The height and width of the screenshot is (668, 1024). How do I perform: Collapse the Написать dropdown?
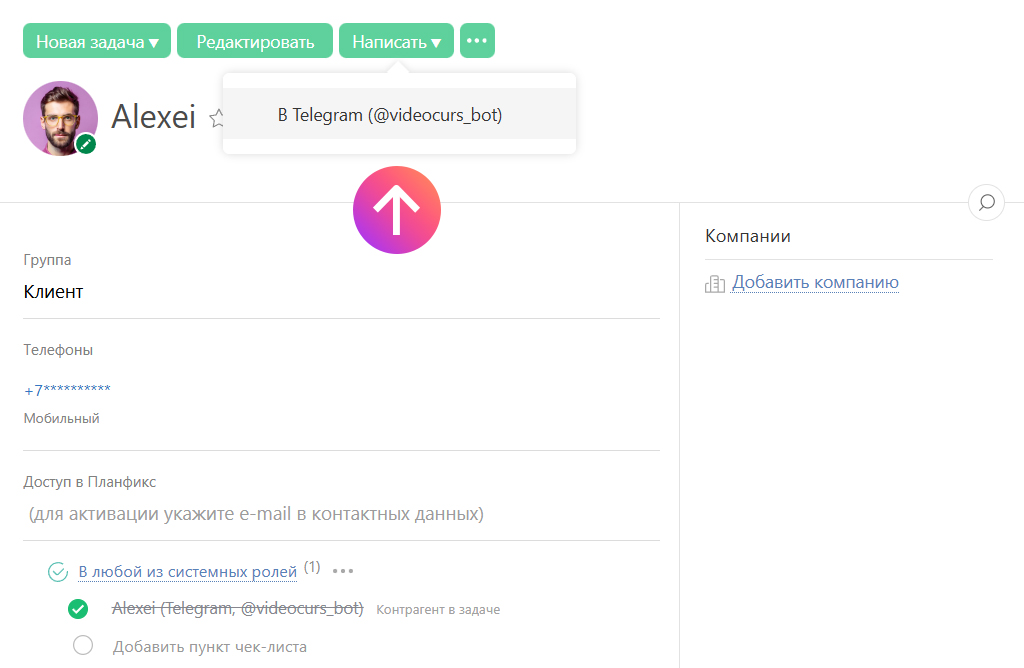pos(396,41)
